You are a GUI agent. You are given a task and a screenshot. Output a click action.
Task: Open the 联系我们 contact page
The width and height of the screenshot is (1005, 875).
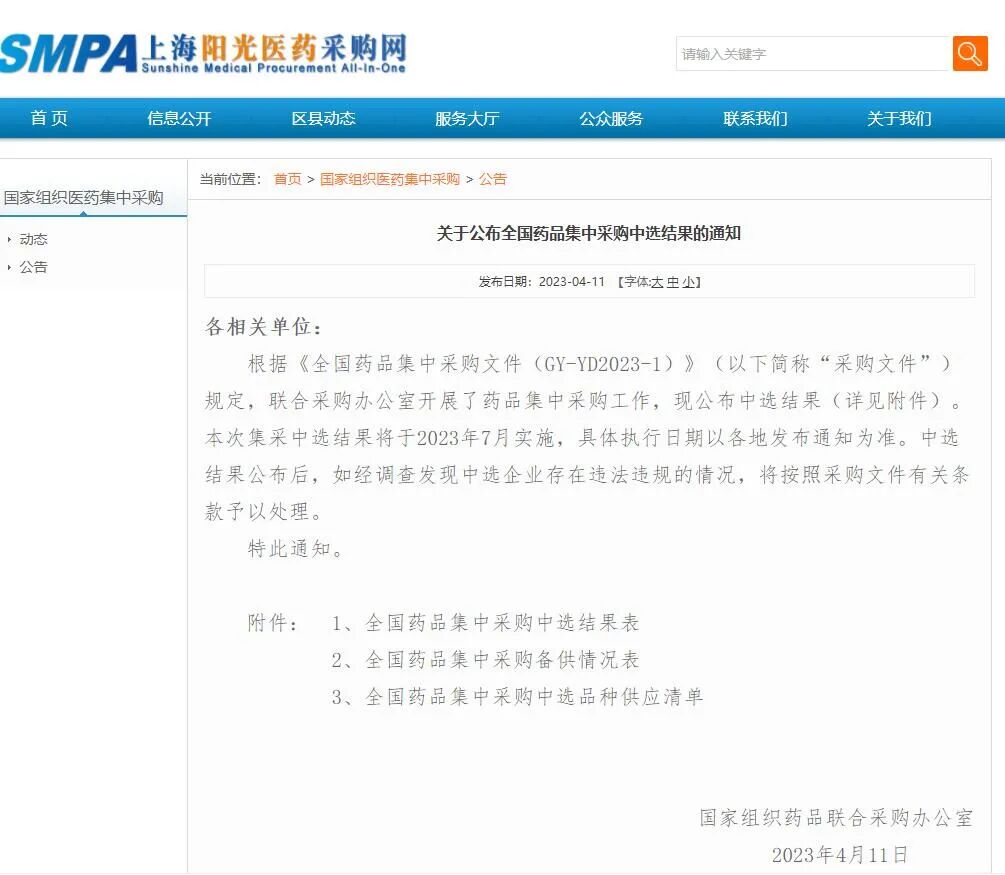pos(756,118)
